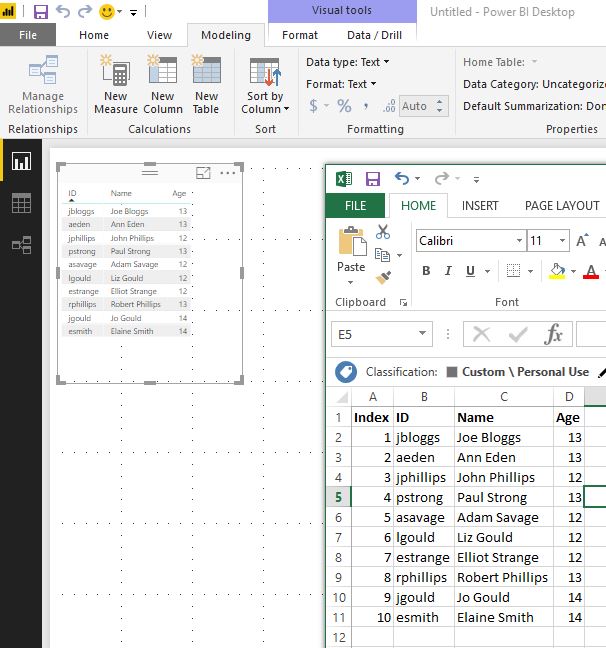The width and height of the screenshot is (606, 648).
Task: Increase font size in Excel
Action: tap(582, 241)
